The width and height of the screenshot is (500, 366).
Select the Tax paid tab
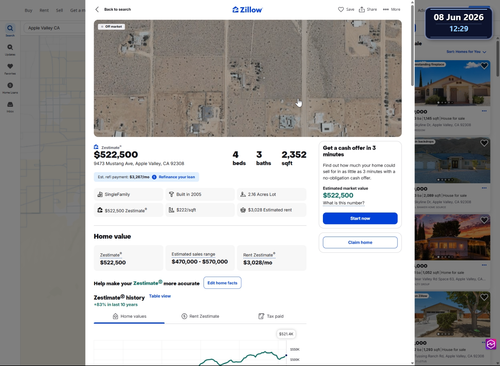click(x=271, y=316)
